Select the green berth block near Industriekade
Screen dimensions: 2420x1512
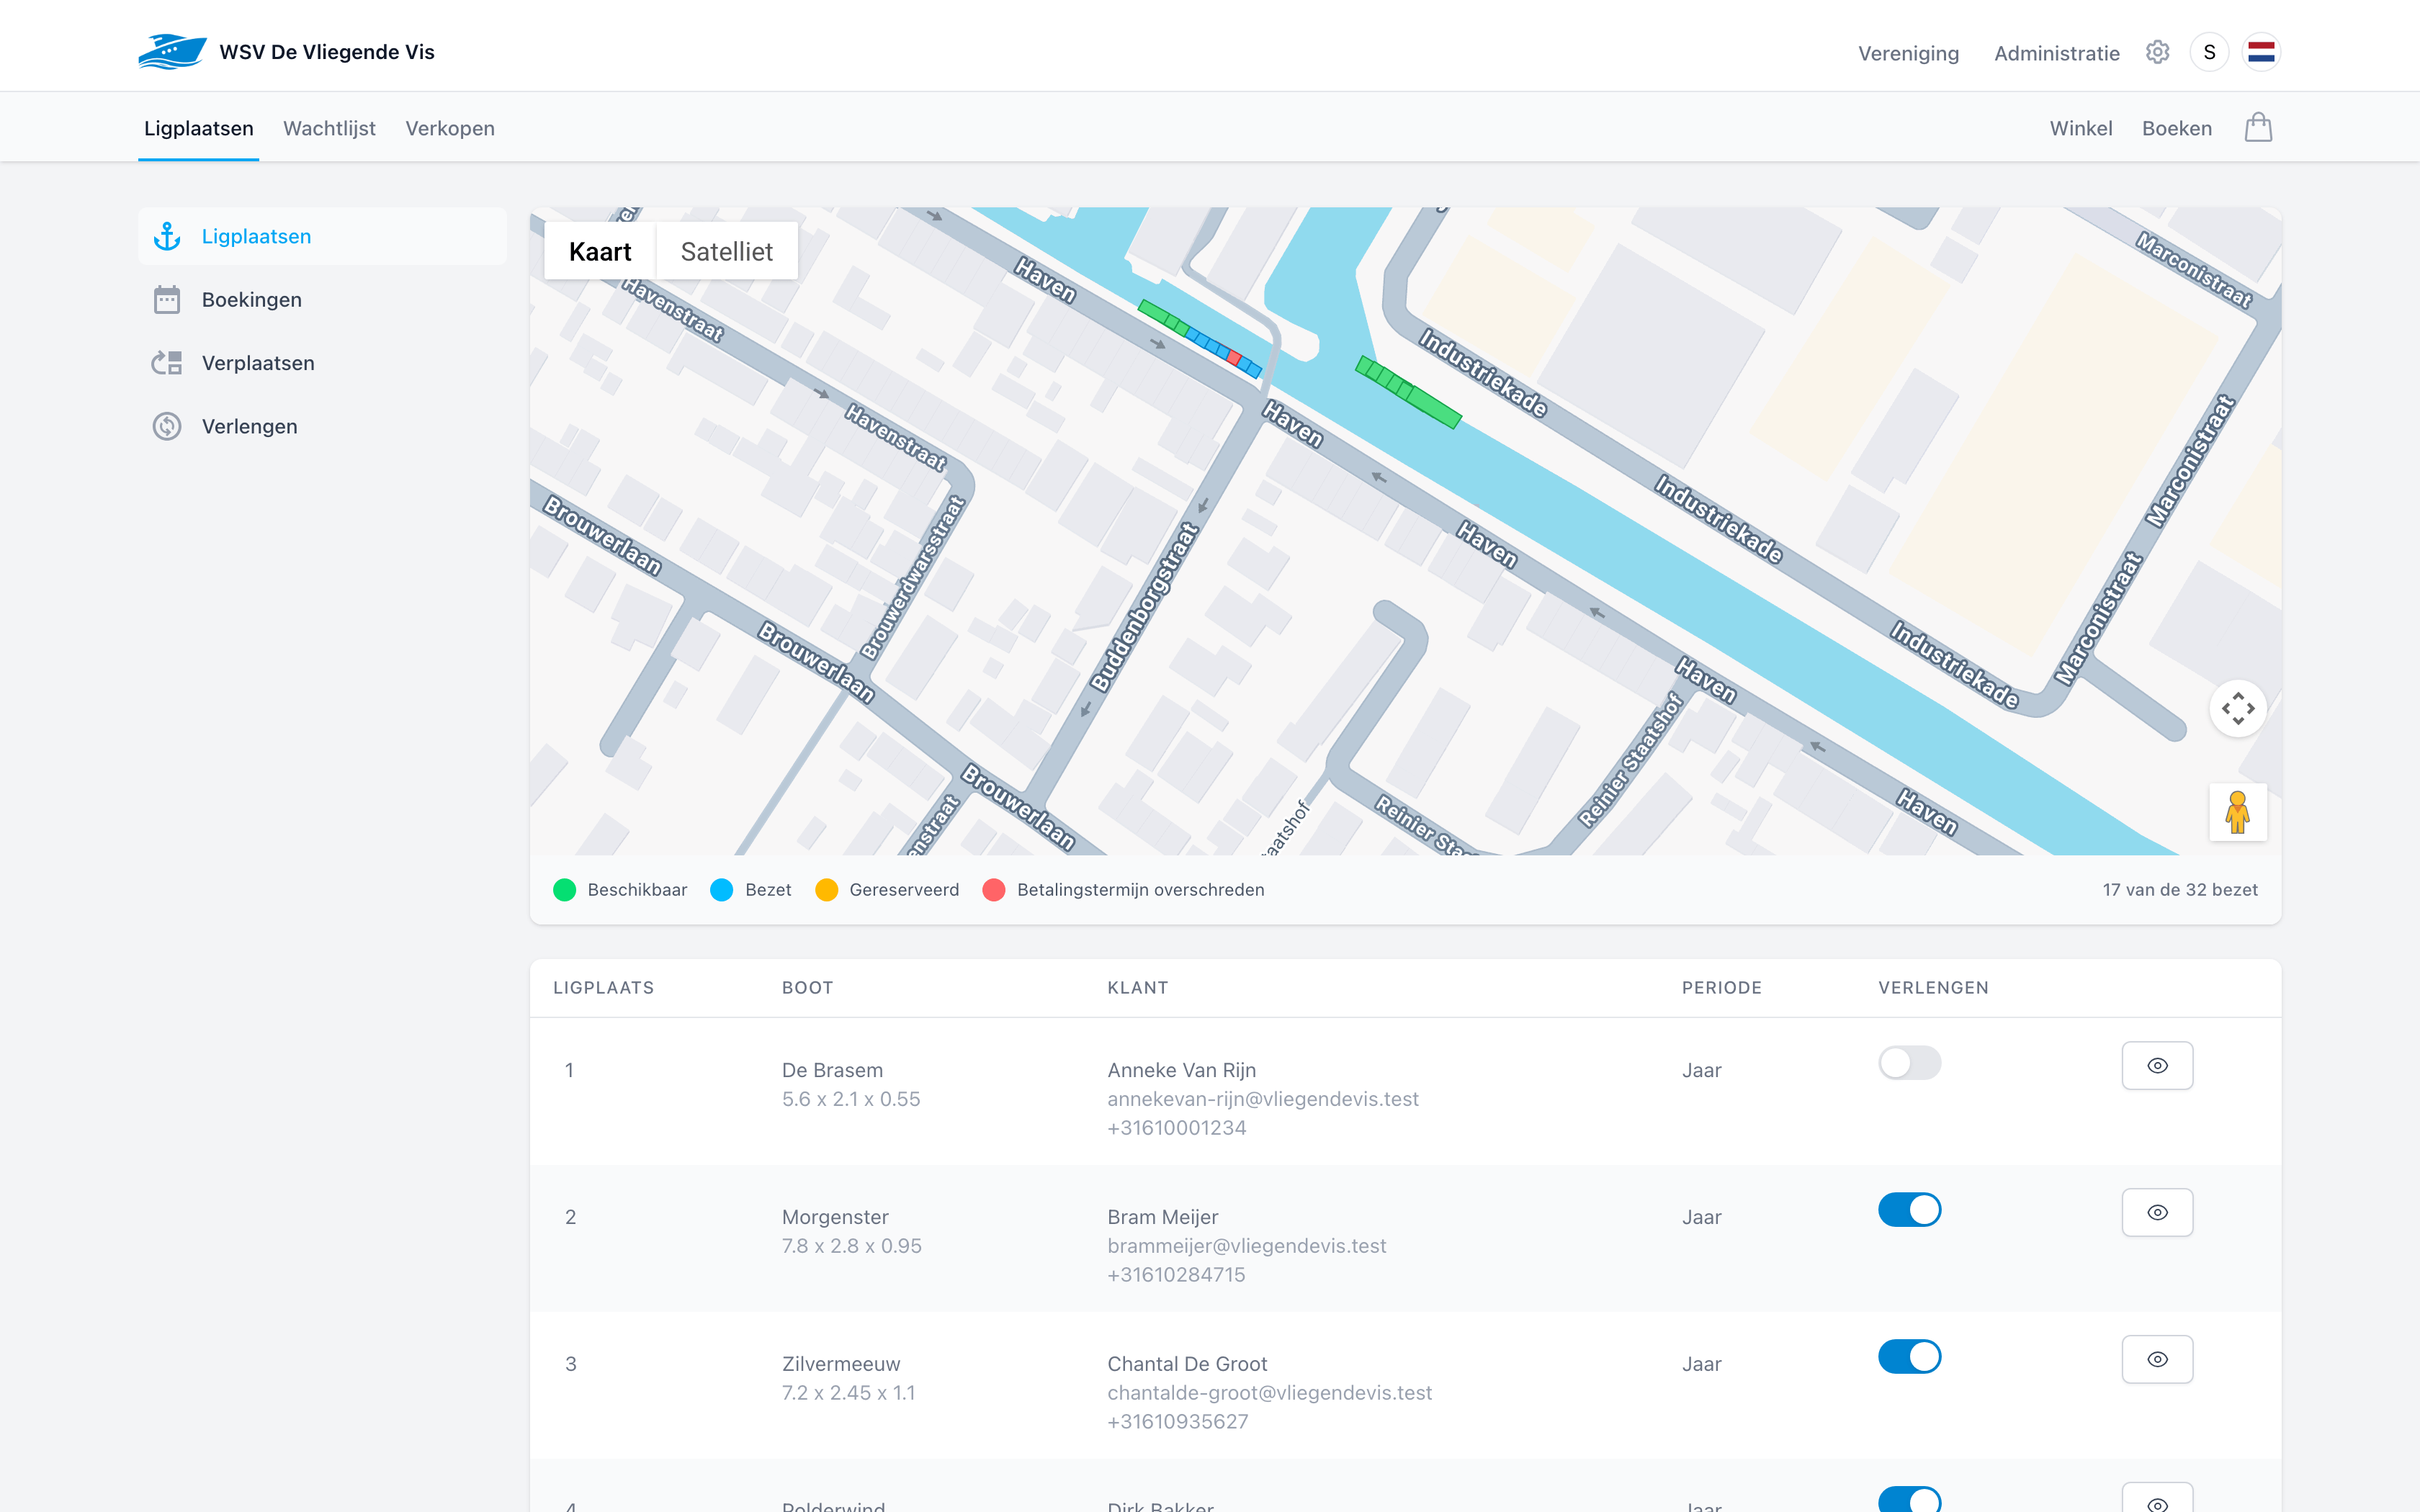coord(1408,392)
